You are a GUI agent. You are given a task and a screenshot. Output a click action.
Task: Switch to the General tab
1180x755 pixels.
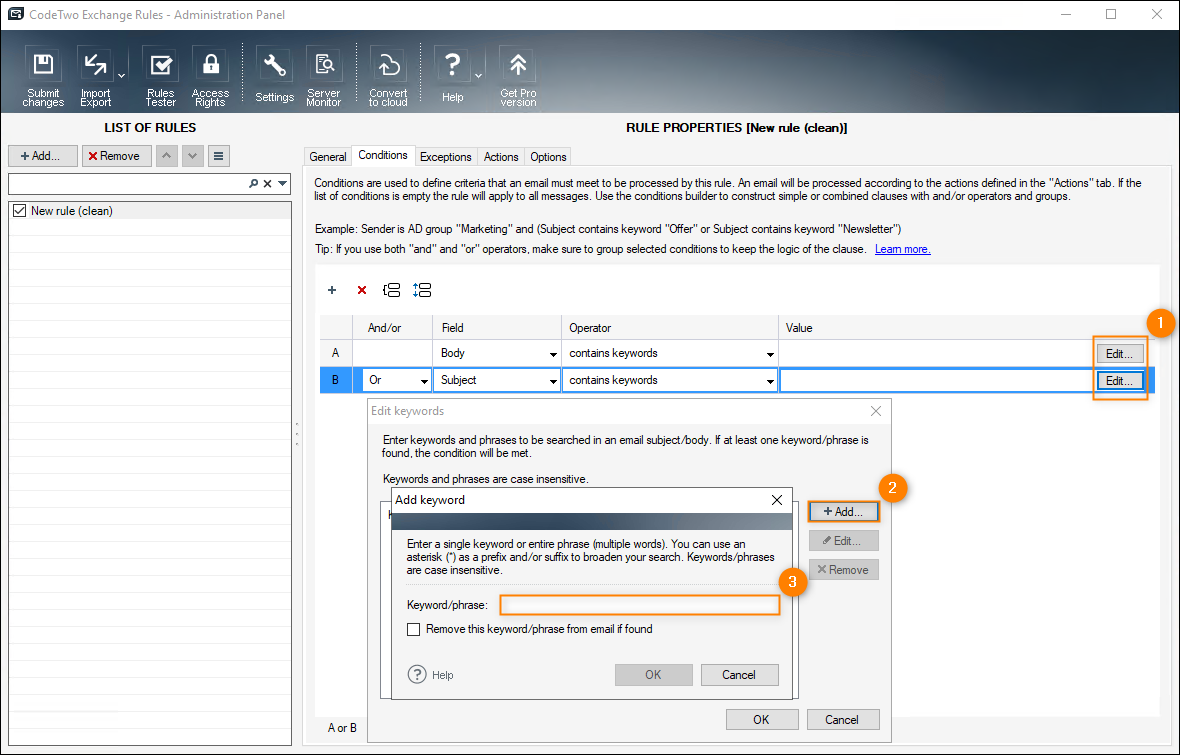click(328, 157)
